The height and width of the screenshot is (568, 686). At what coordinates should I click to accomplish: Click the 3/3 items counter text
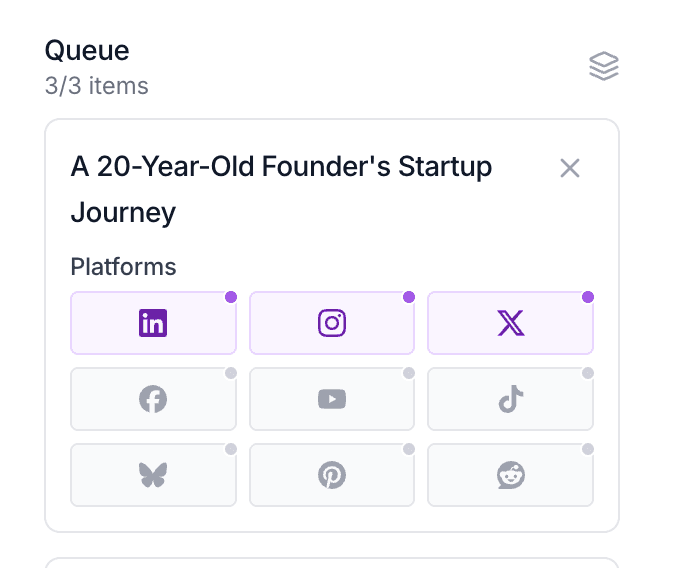[x=97, y=86]
